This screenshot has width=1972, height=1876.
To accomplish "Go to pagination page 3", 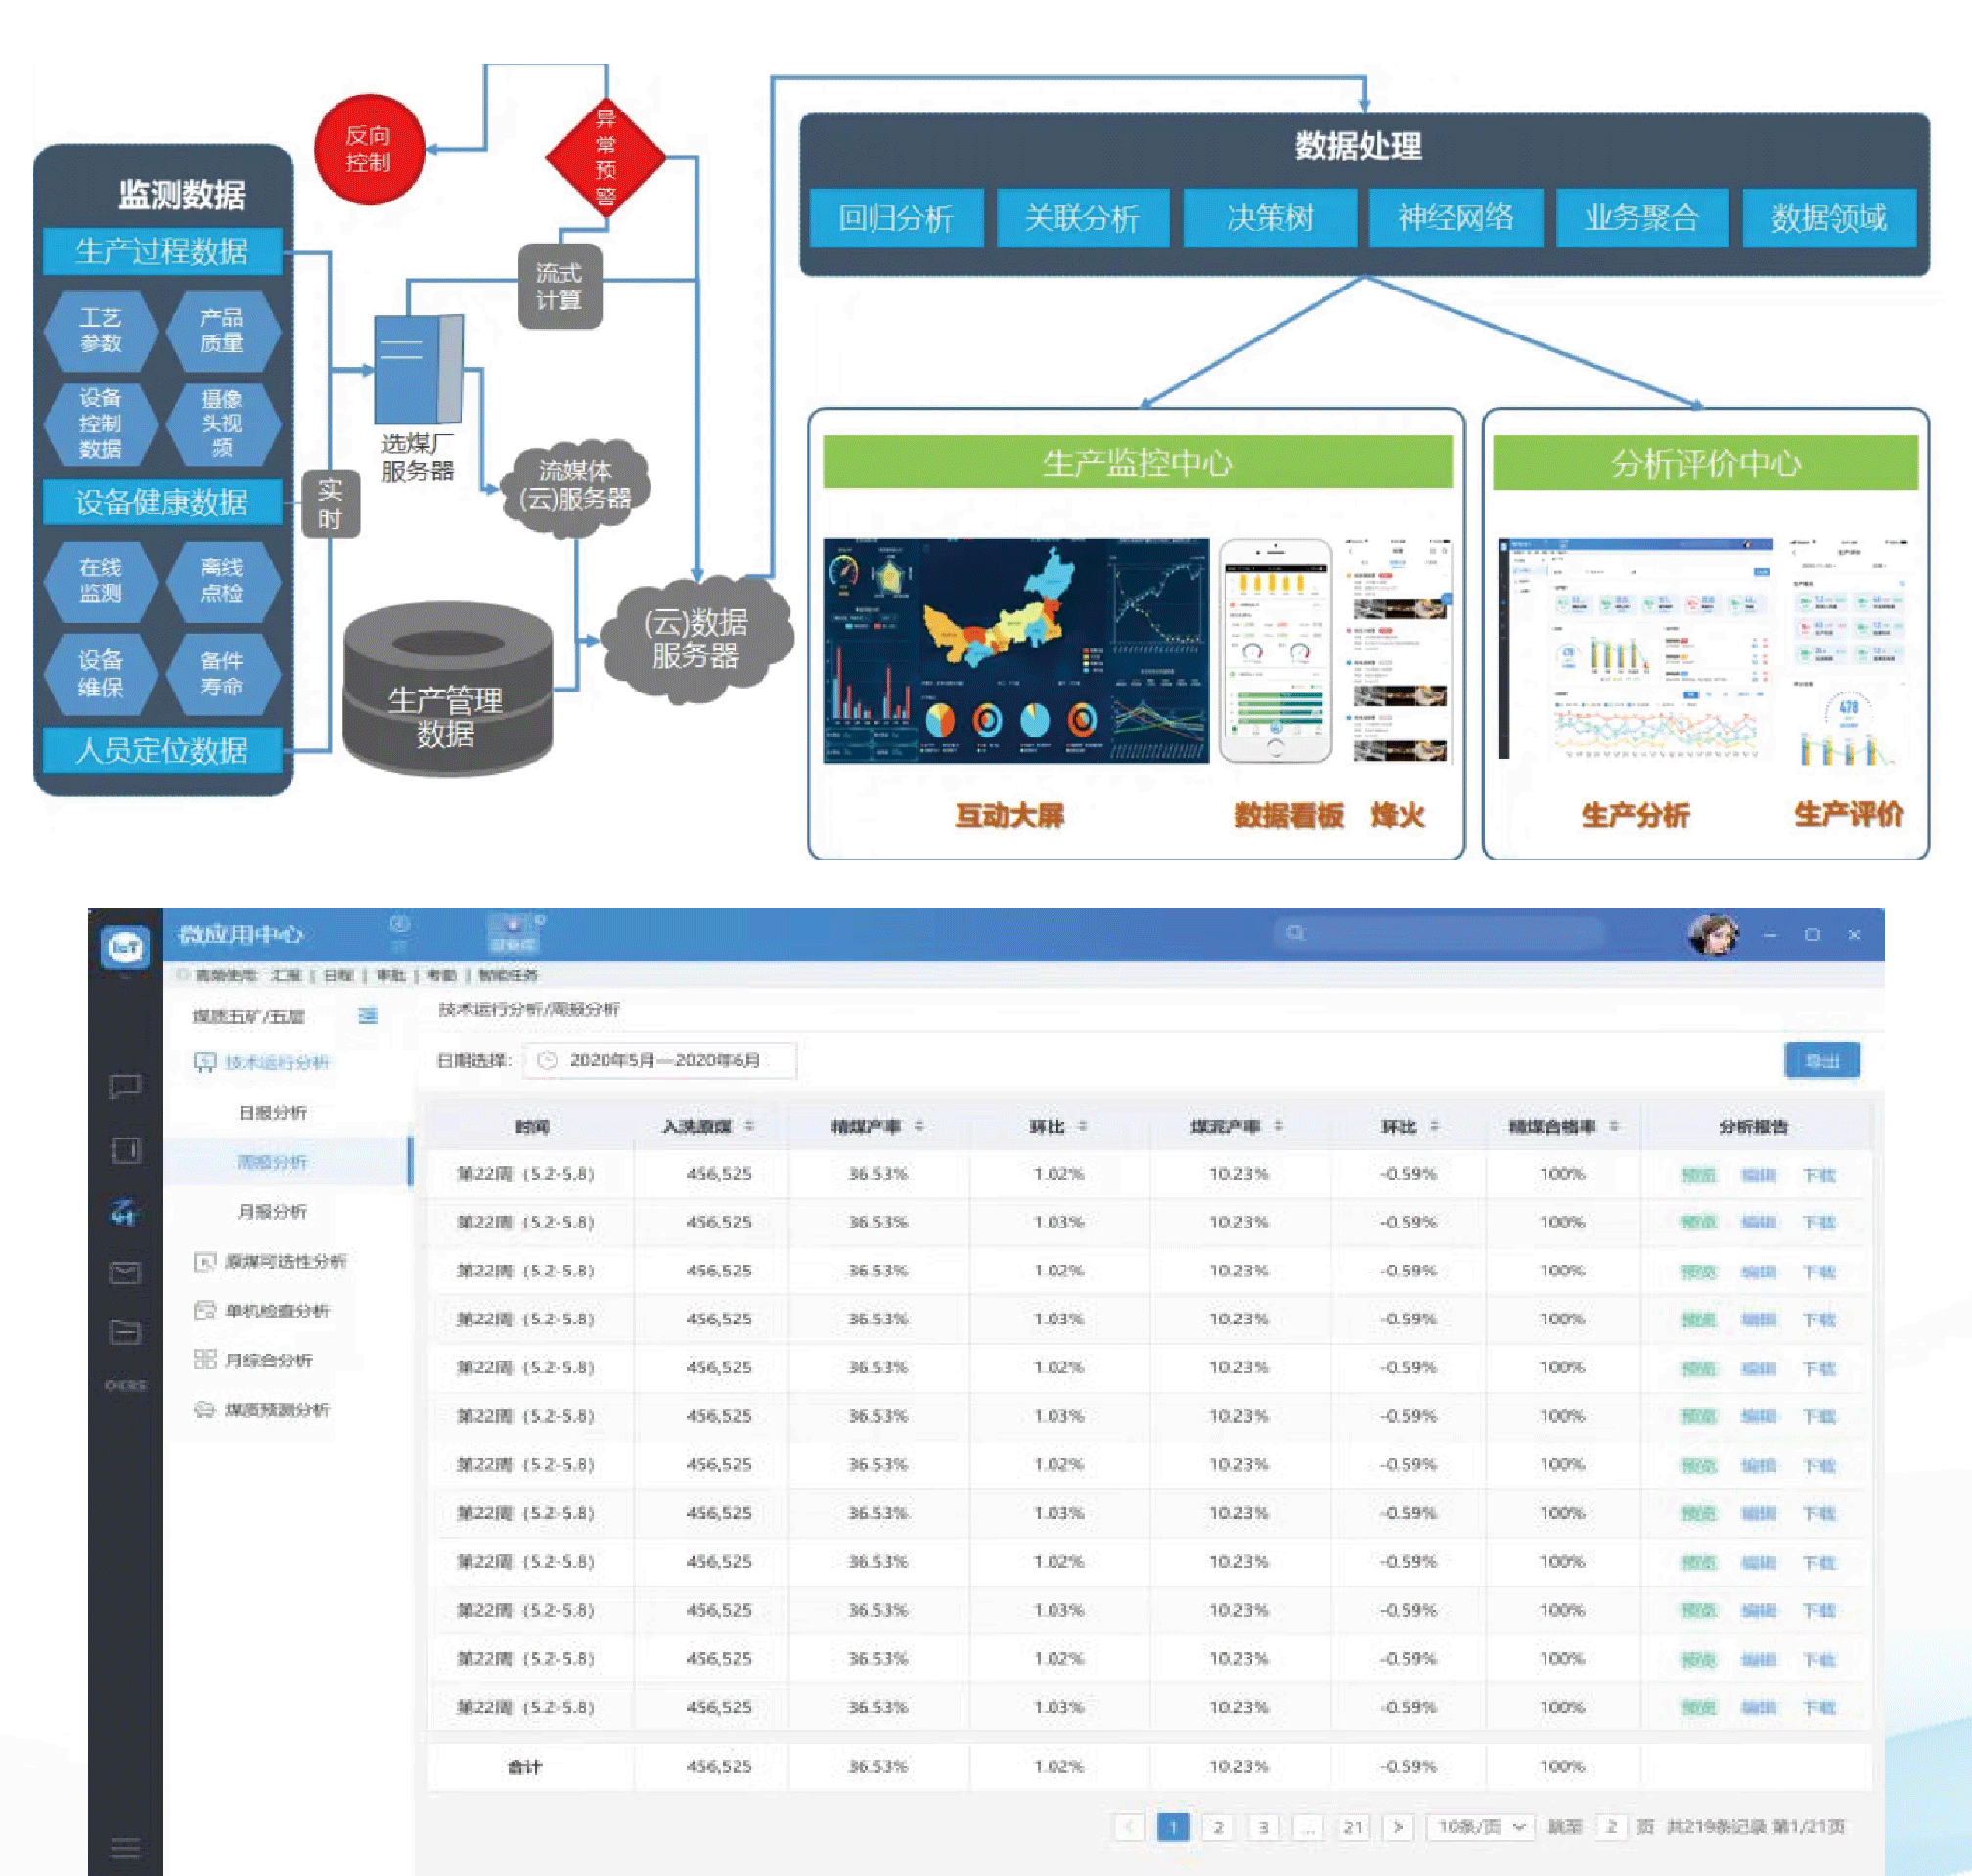I will point(1263,1827).
